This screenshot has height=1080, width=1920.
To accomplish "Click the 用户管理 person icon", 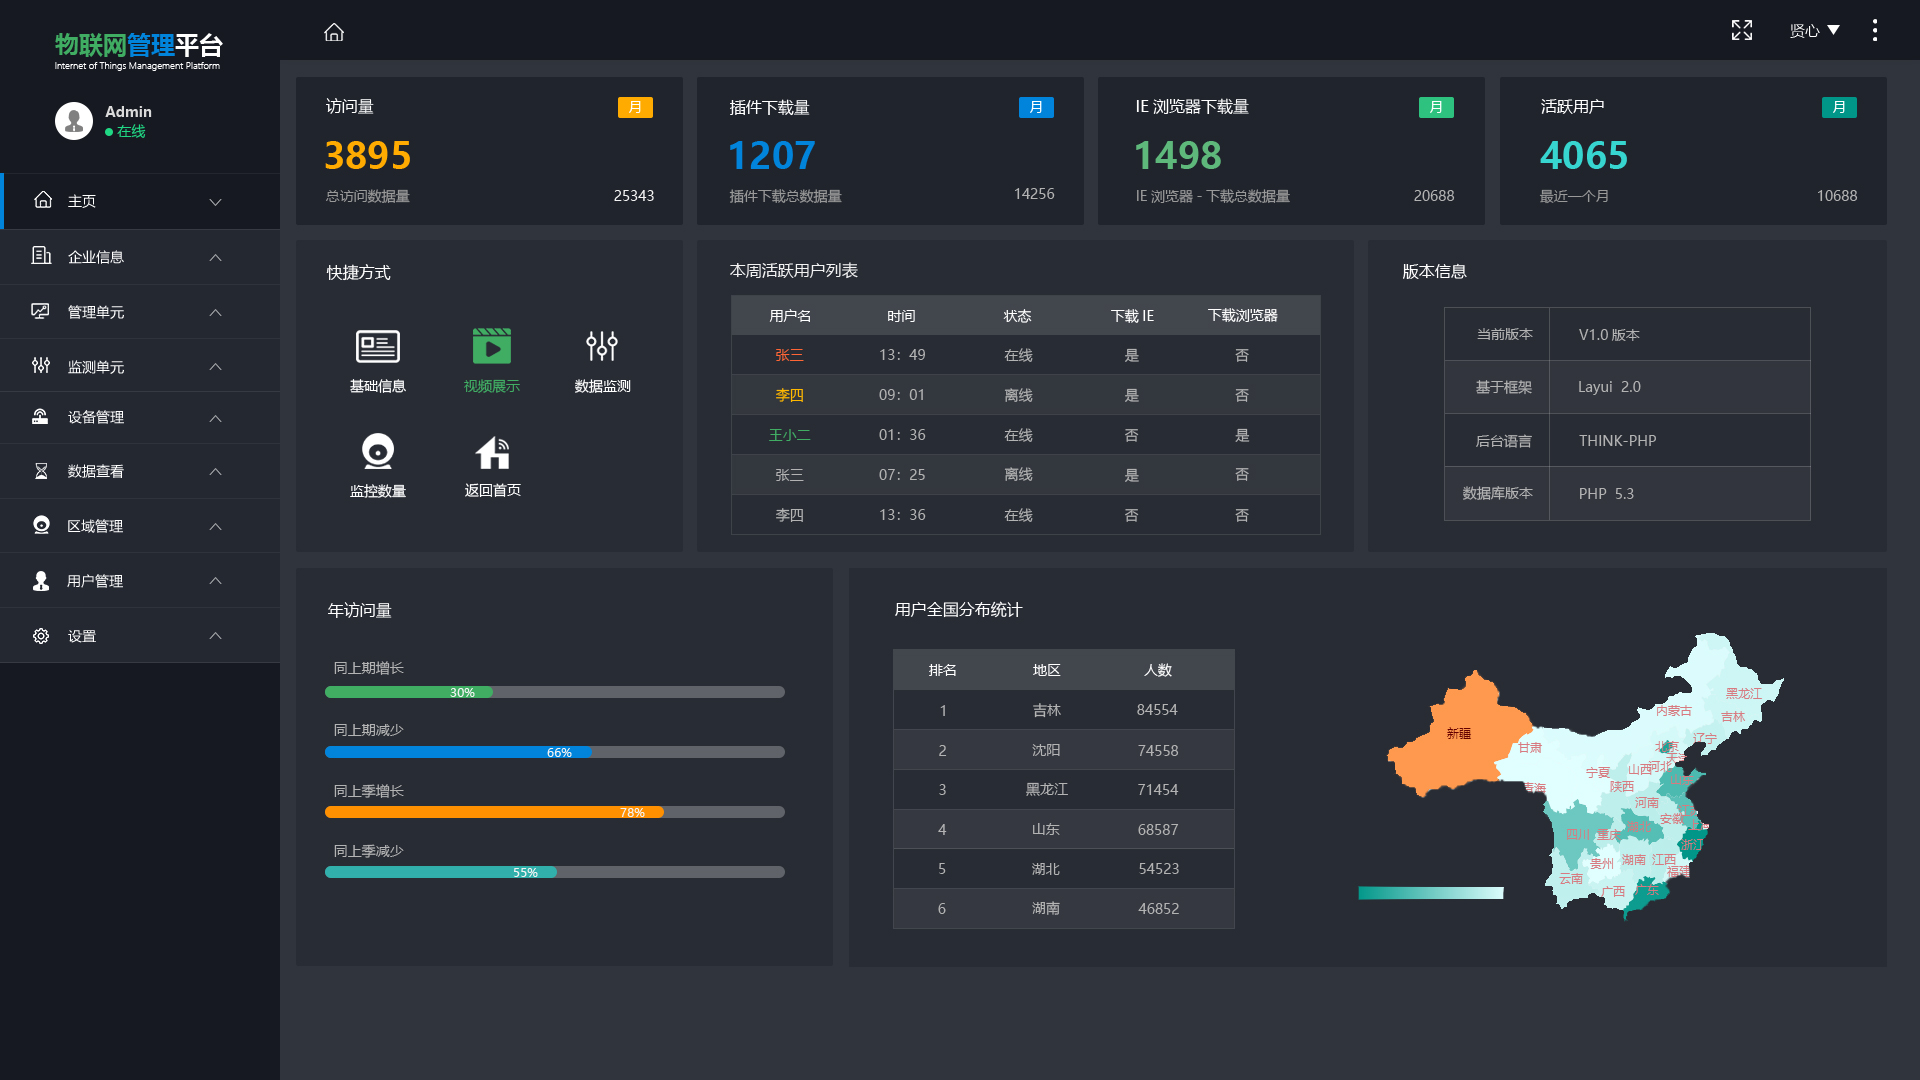I will [x=41, y=581].
